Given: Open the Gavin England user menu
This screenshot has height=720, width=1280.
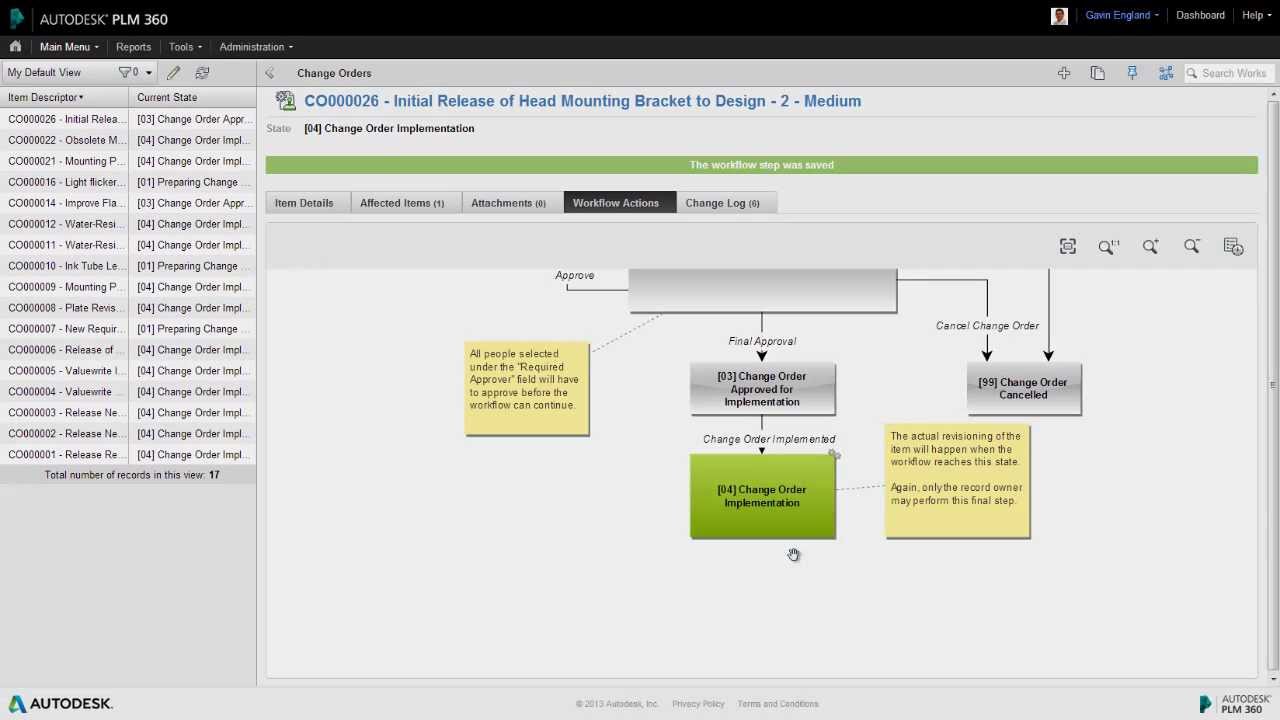Looking at the screenshot, I should tap(1122, 15).
